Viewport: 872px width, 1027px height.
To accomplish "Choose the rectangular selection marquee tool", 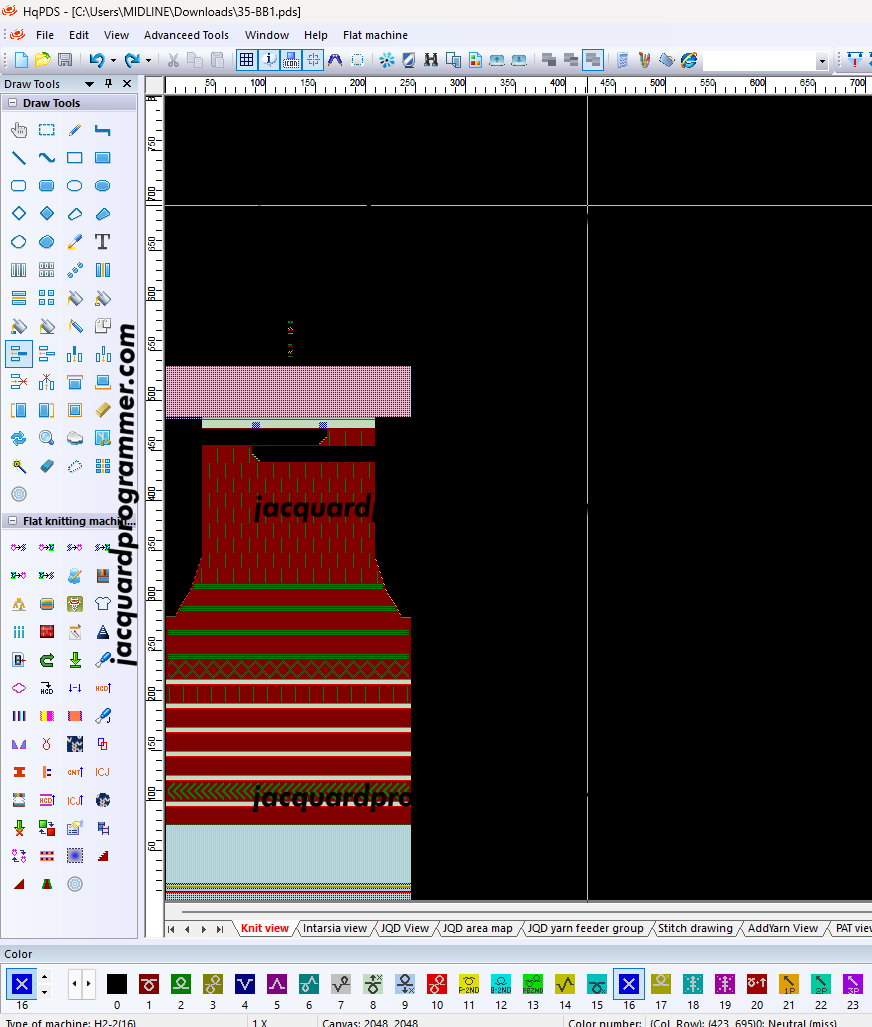I will pyautogui.click(x=47, y=130).
